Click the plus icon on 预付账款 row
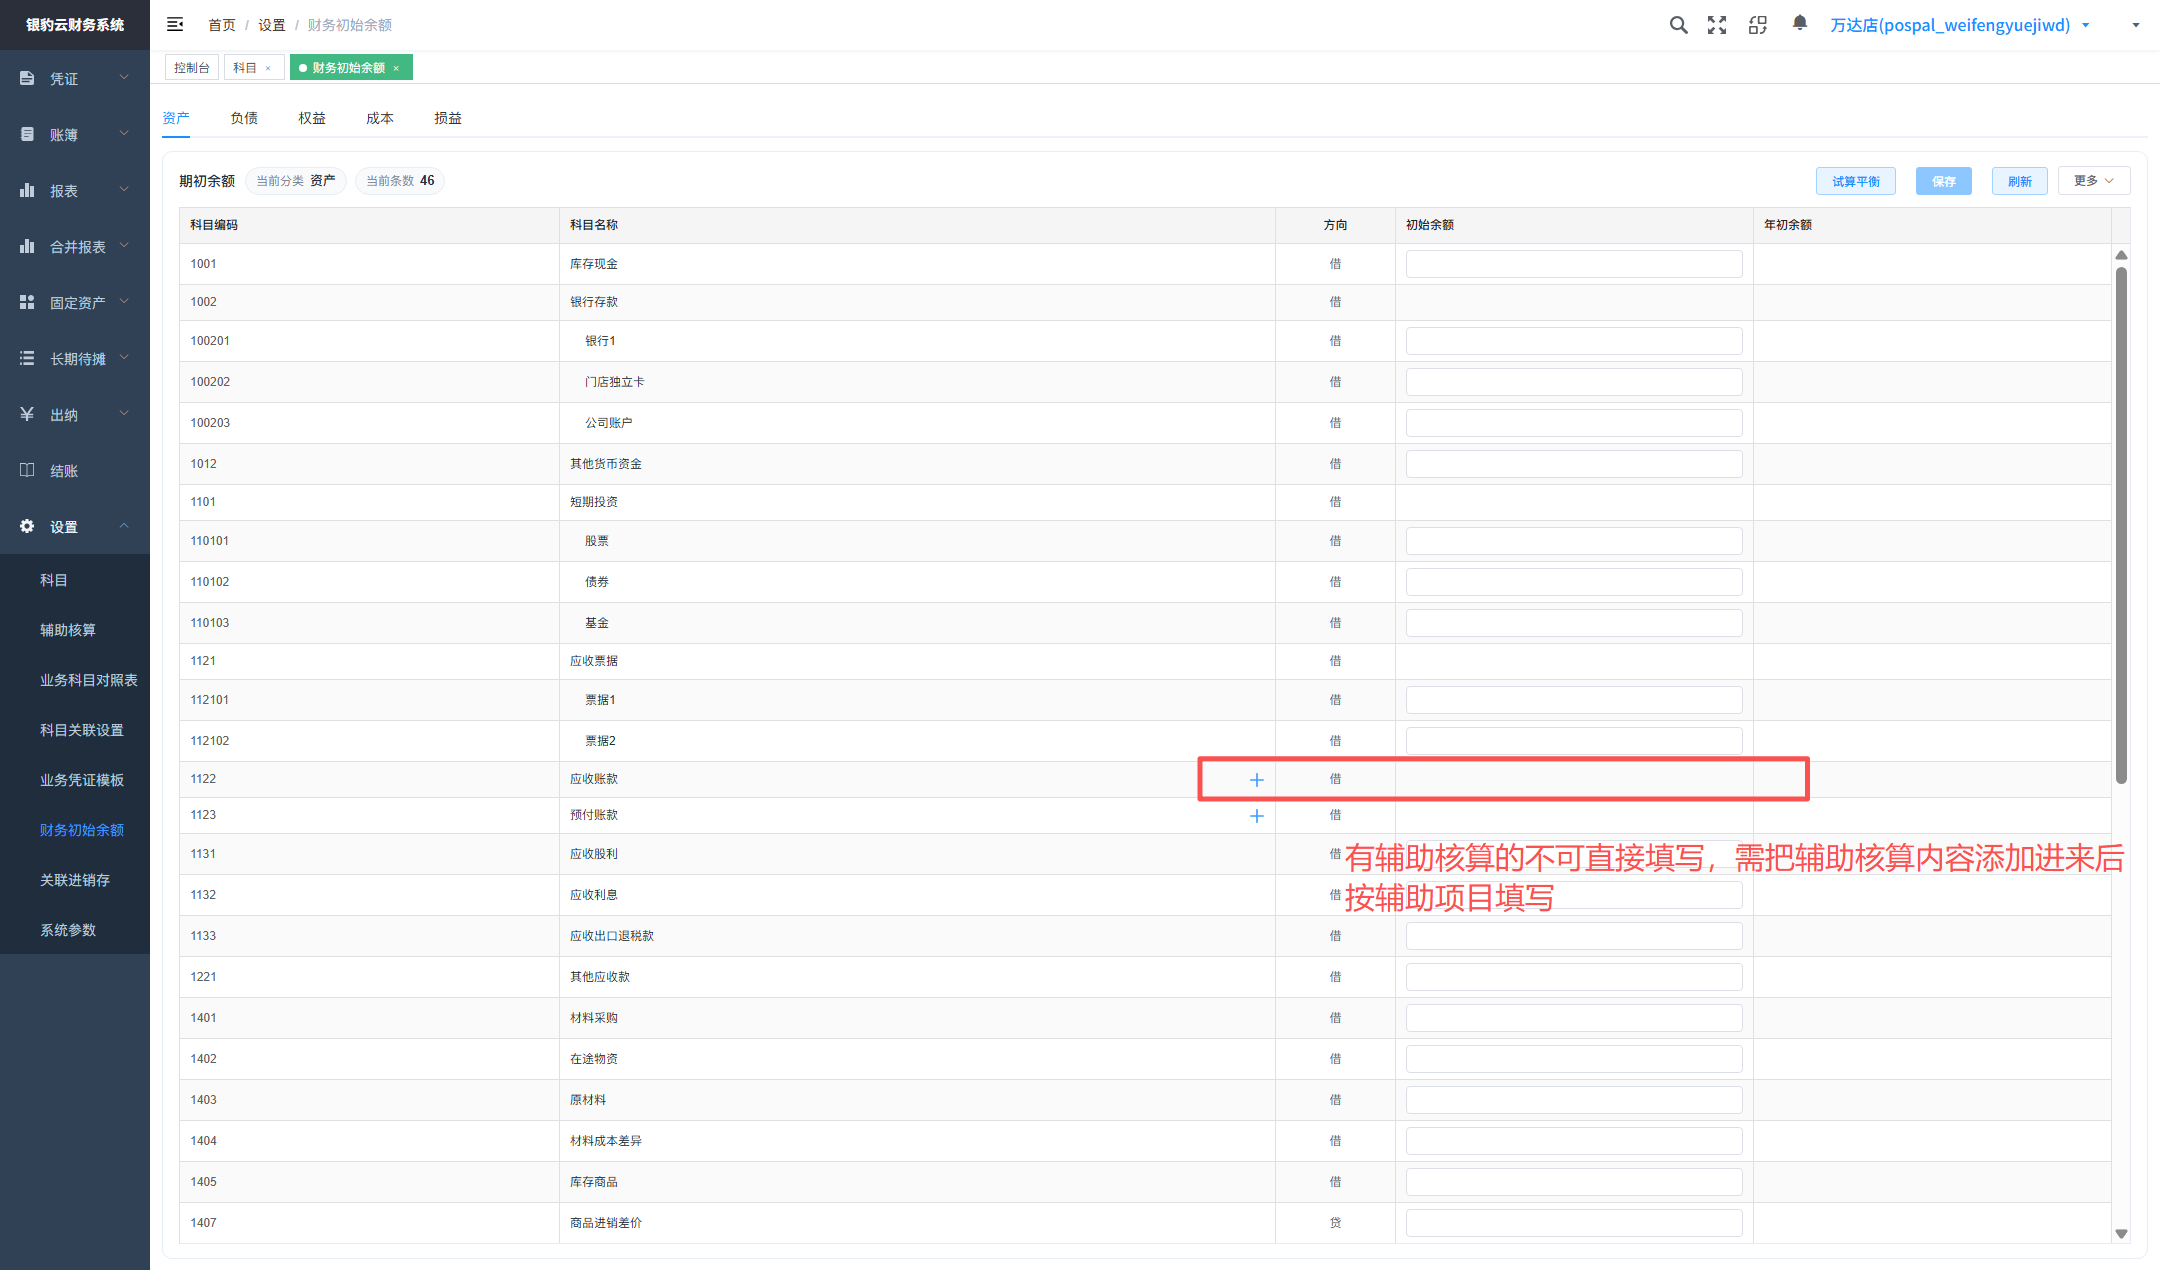Image resolution: width=2160 pixels, height=1270 pixels. coord(1257,816)
